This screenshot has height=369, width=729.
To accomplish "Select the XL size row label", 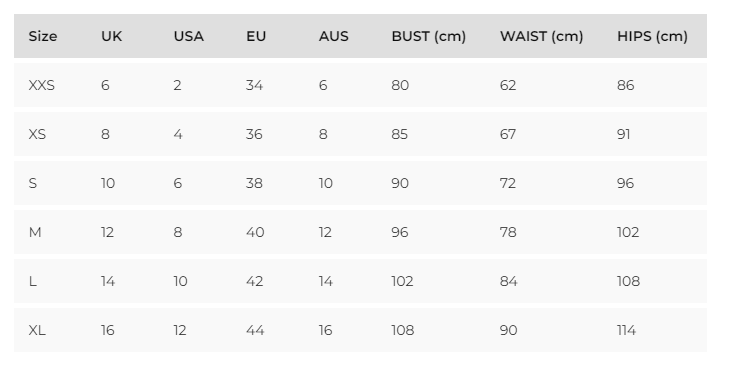I will pyautogui.click(x=37, y=330).
